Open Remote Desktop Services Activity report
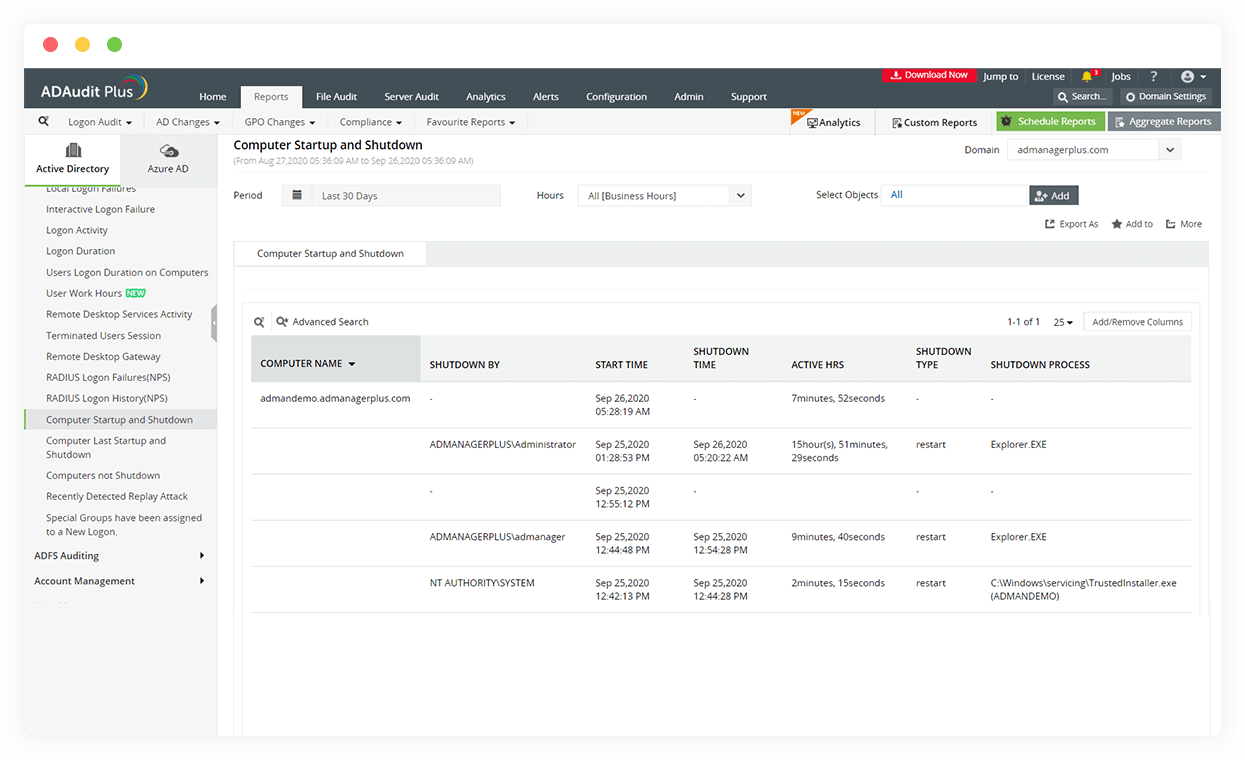Image resolution: width=1245 pixels, height=760 pixels. (x=119, y=314)
